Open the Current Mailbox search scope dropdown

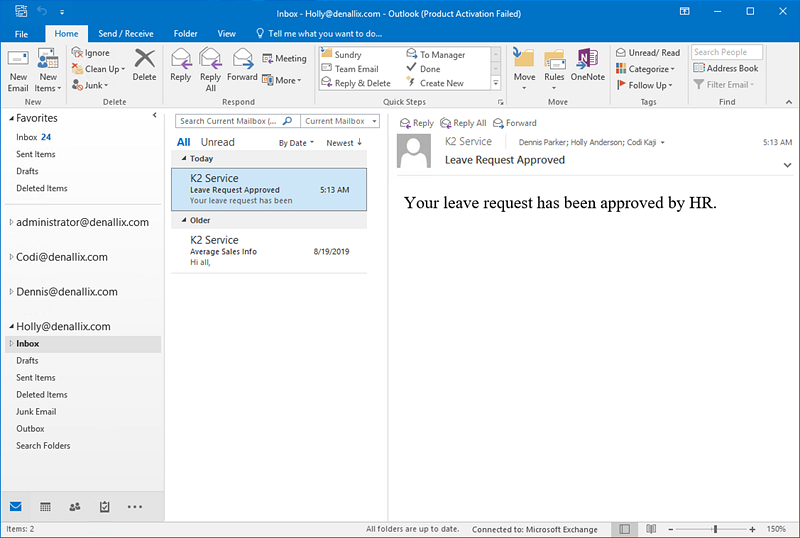[x=340, y=121]
